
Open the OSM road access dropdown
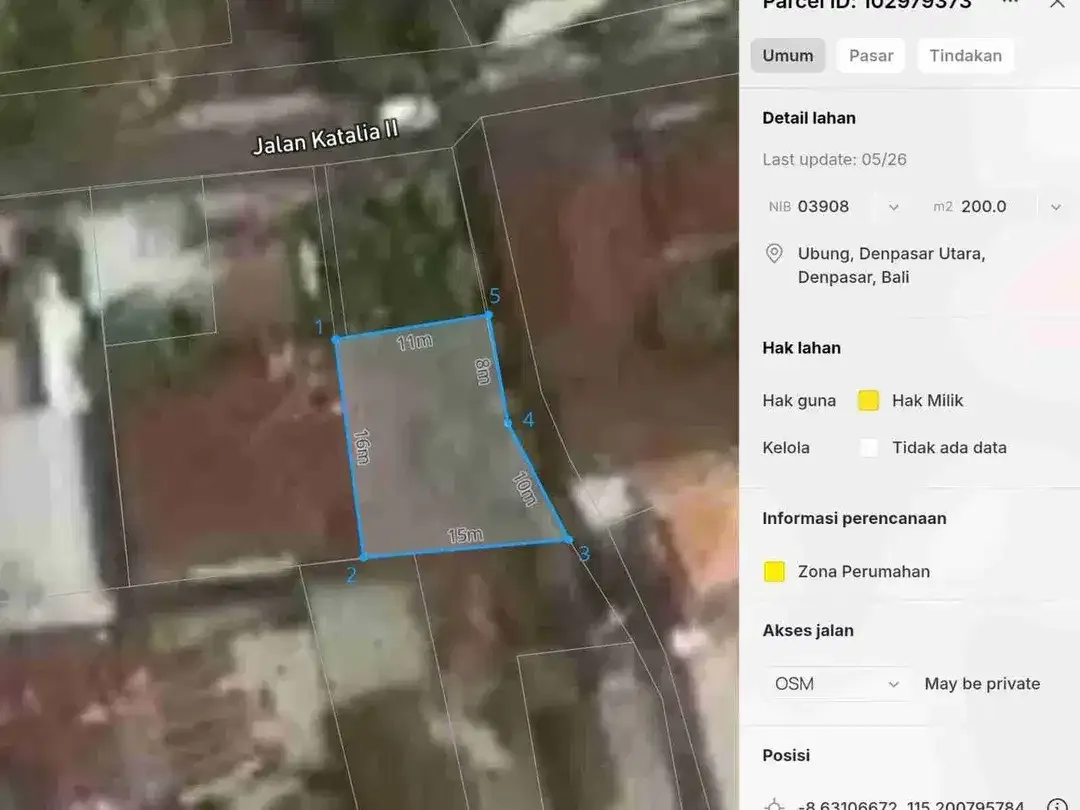836,684
